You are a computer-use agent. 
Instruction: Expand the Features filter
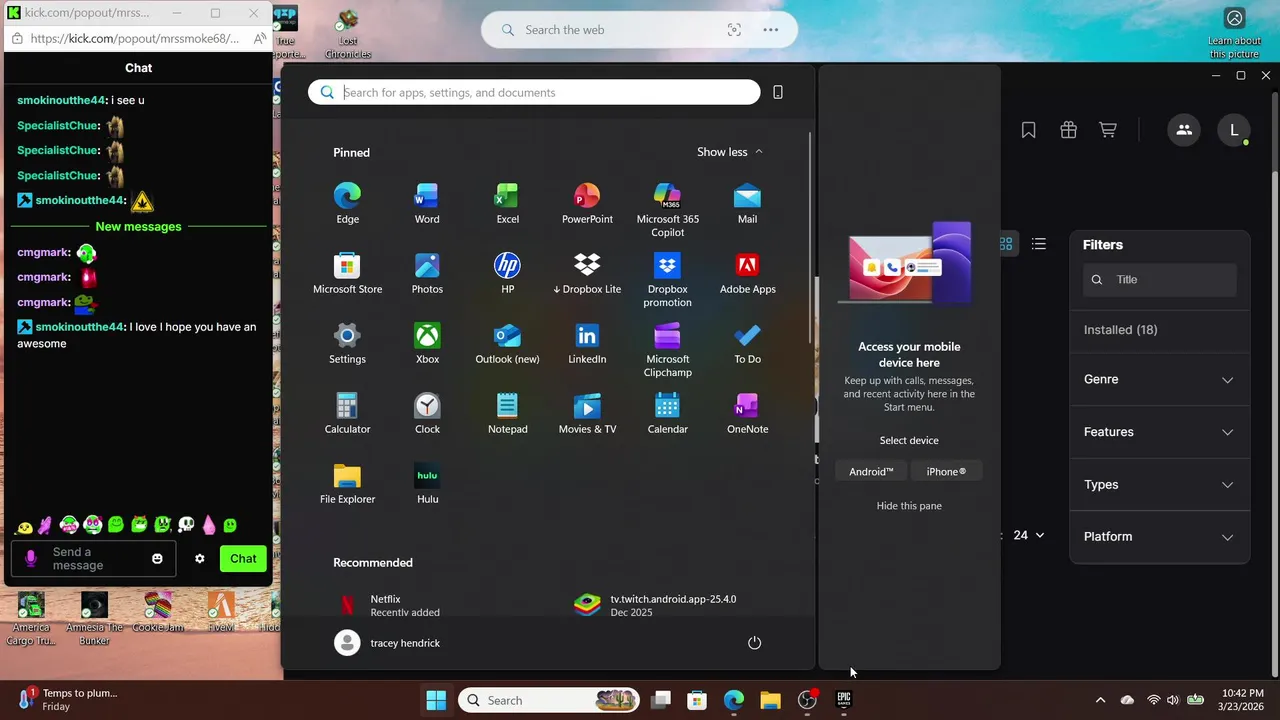[1159, 432]
